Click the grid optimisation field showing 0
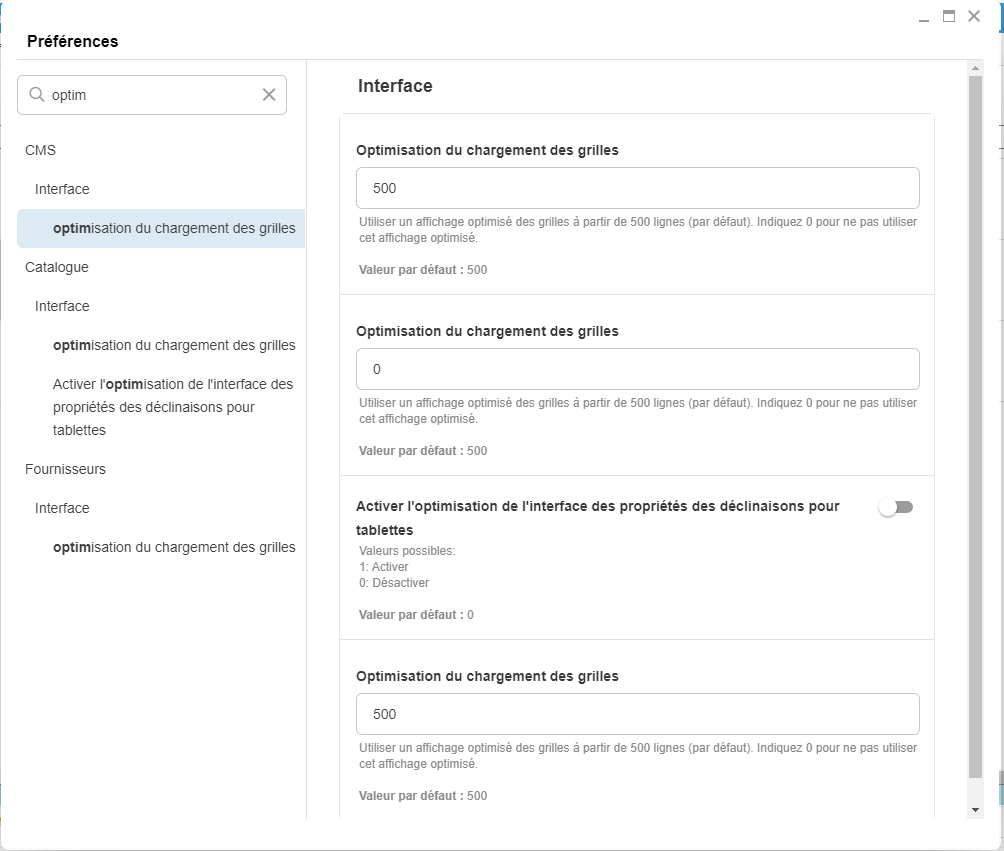The image size is (1004, 851). (x=637, y=369)
